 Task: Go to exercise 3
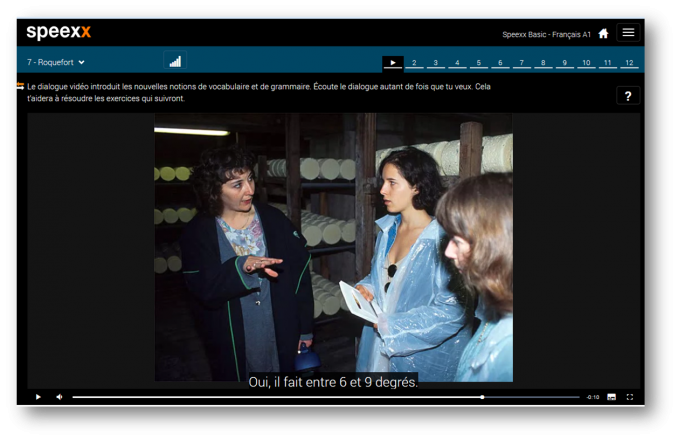(435, 63)
